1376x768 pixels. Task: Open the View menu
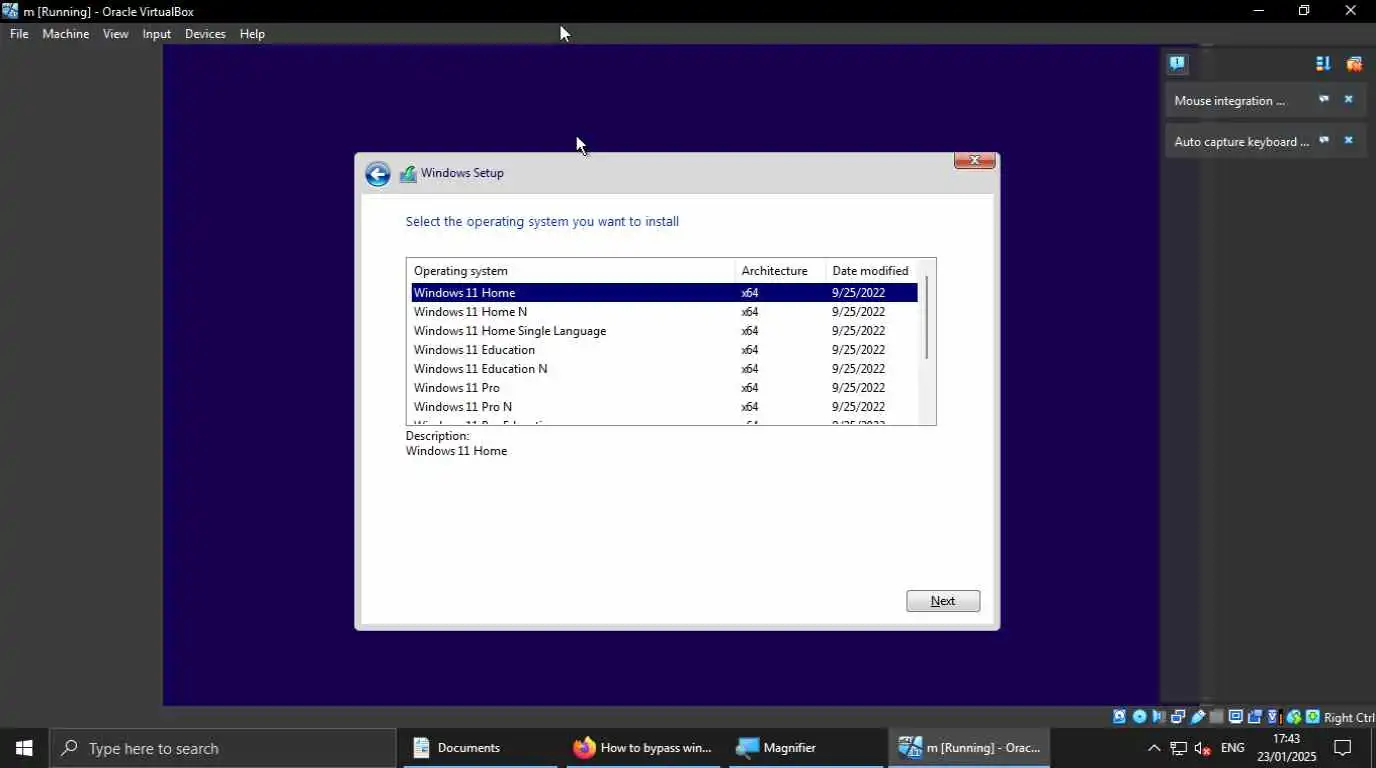116,34
